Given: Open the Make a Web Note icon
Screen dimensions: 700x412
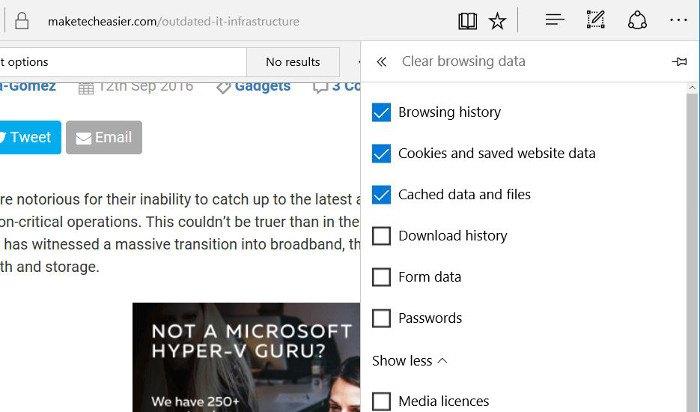Looking at the screenshot, I should click(x=596, y=21).
